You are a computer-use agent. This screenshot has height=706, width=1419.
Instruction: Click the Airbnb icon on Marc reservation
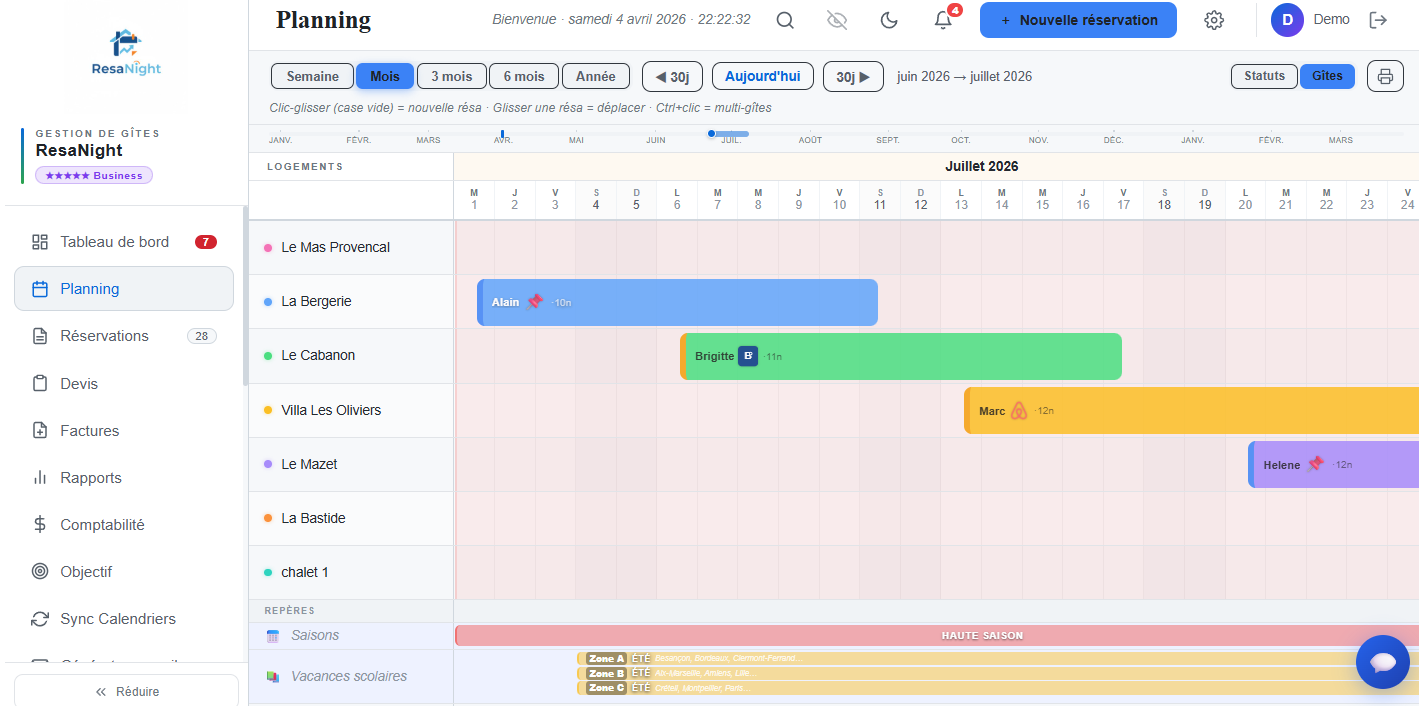[1019, 411]
